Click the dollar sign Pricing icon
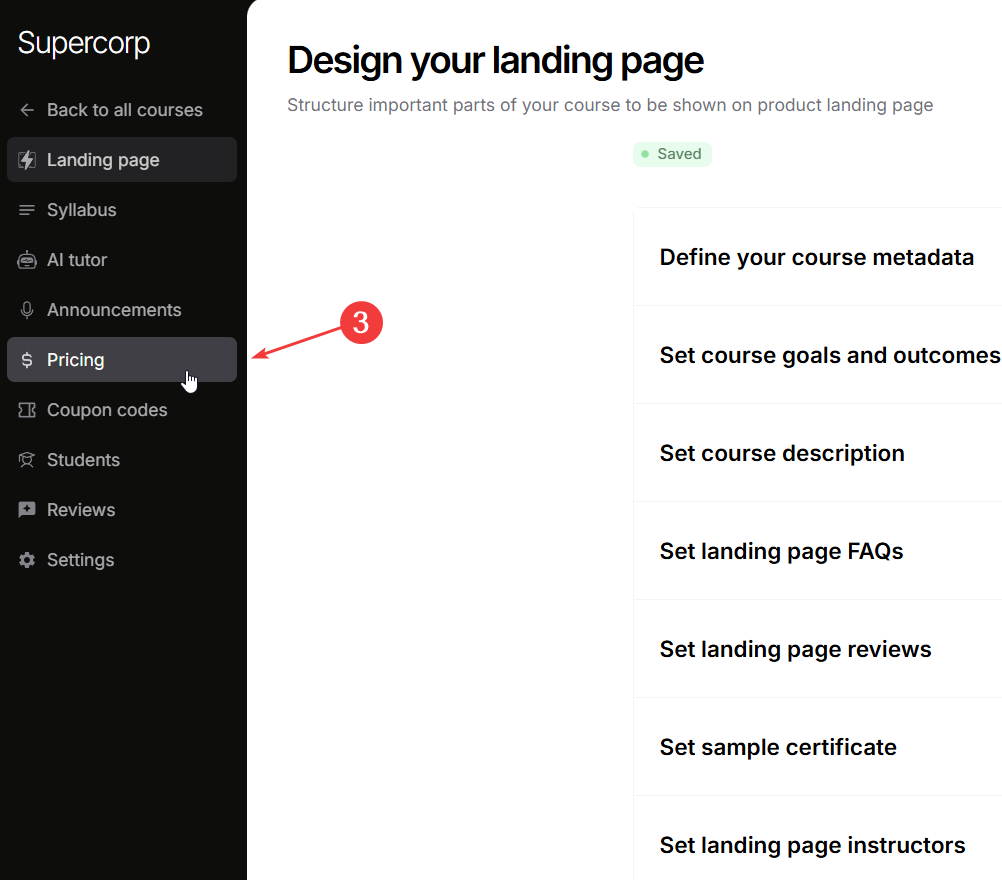Image resolution: width=1002 pixels, height=880 pixels. coord(27,360)
